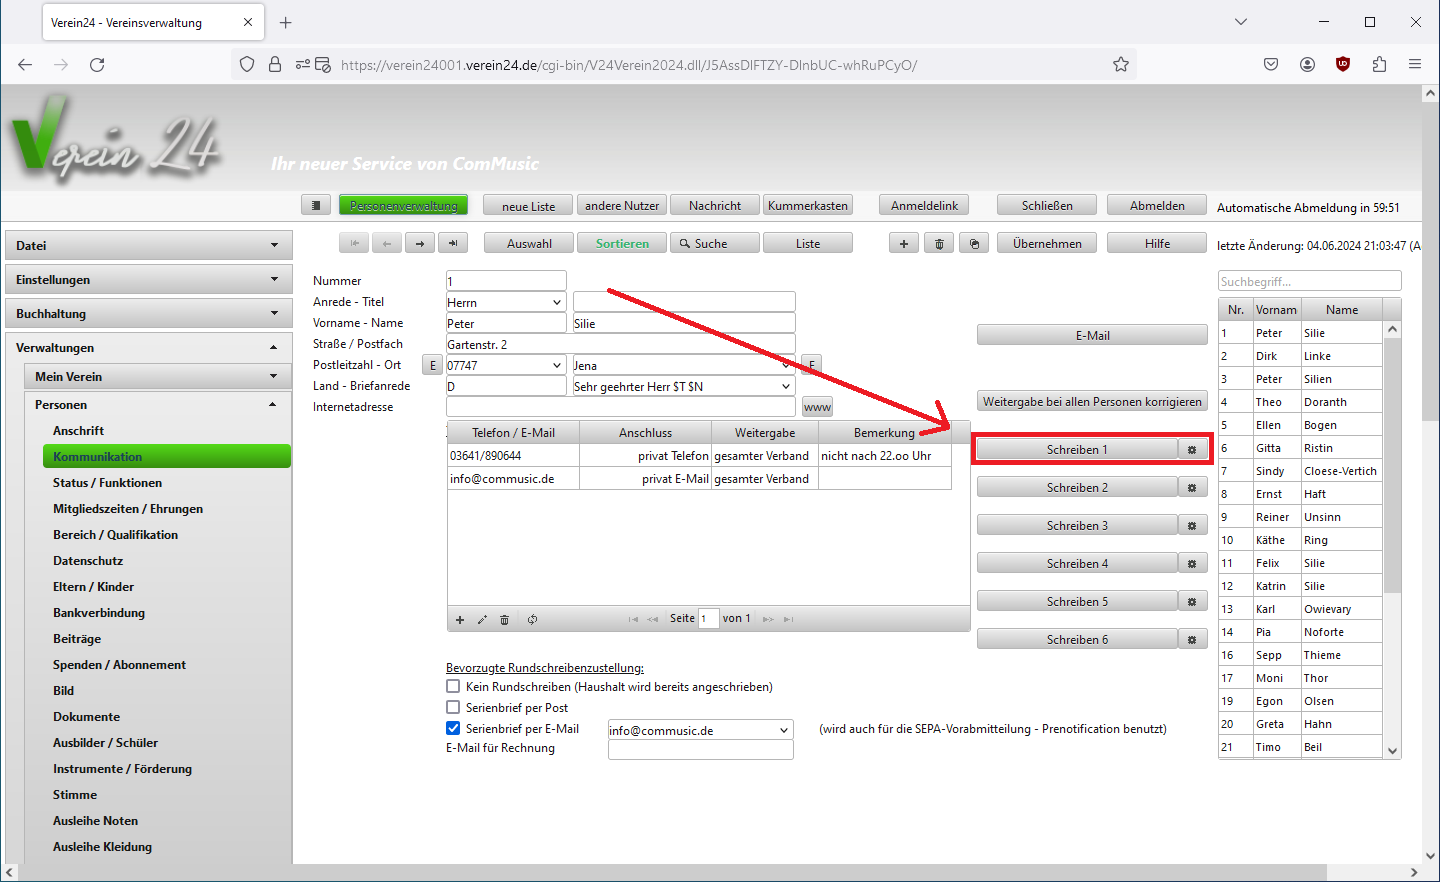The image size is (1440, 882).
Task: Jump to the last person record
Action: [453, 243]
